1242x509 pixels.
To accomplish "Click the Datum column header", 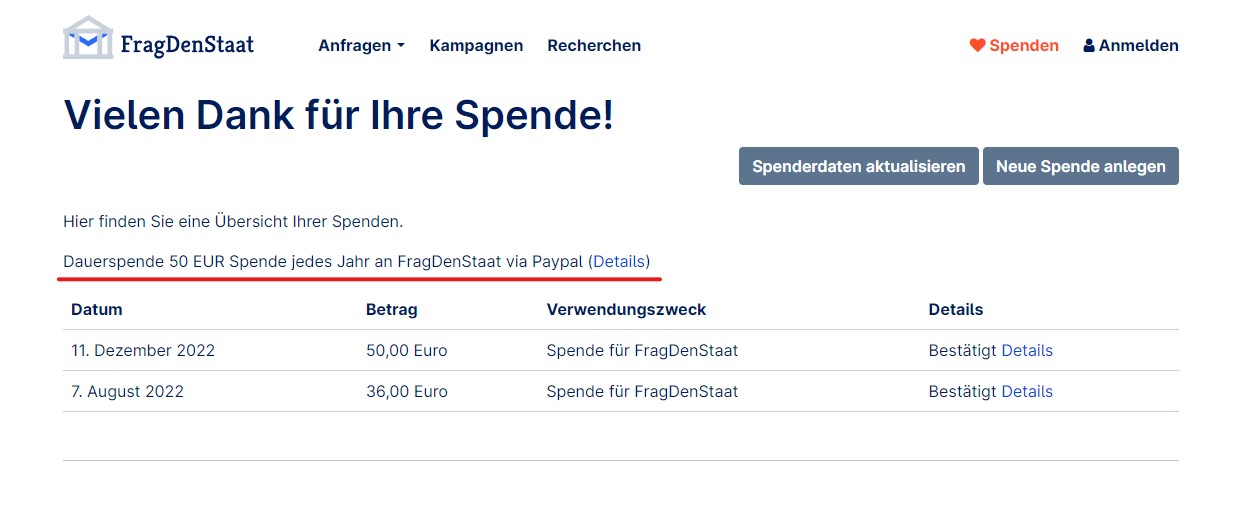I will pyautogui.click(x=97, y=310).
